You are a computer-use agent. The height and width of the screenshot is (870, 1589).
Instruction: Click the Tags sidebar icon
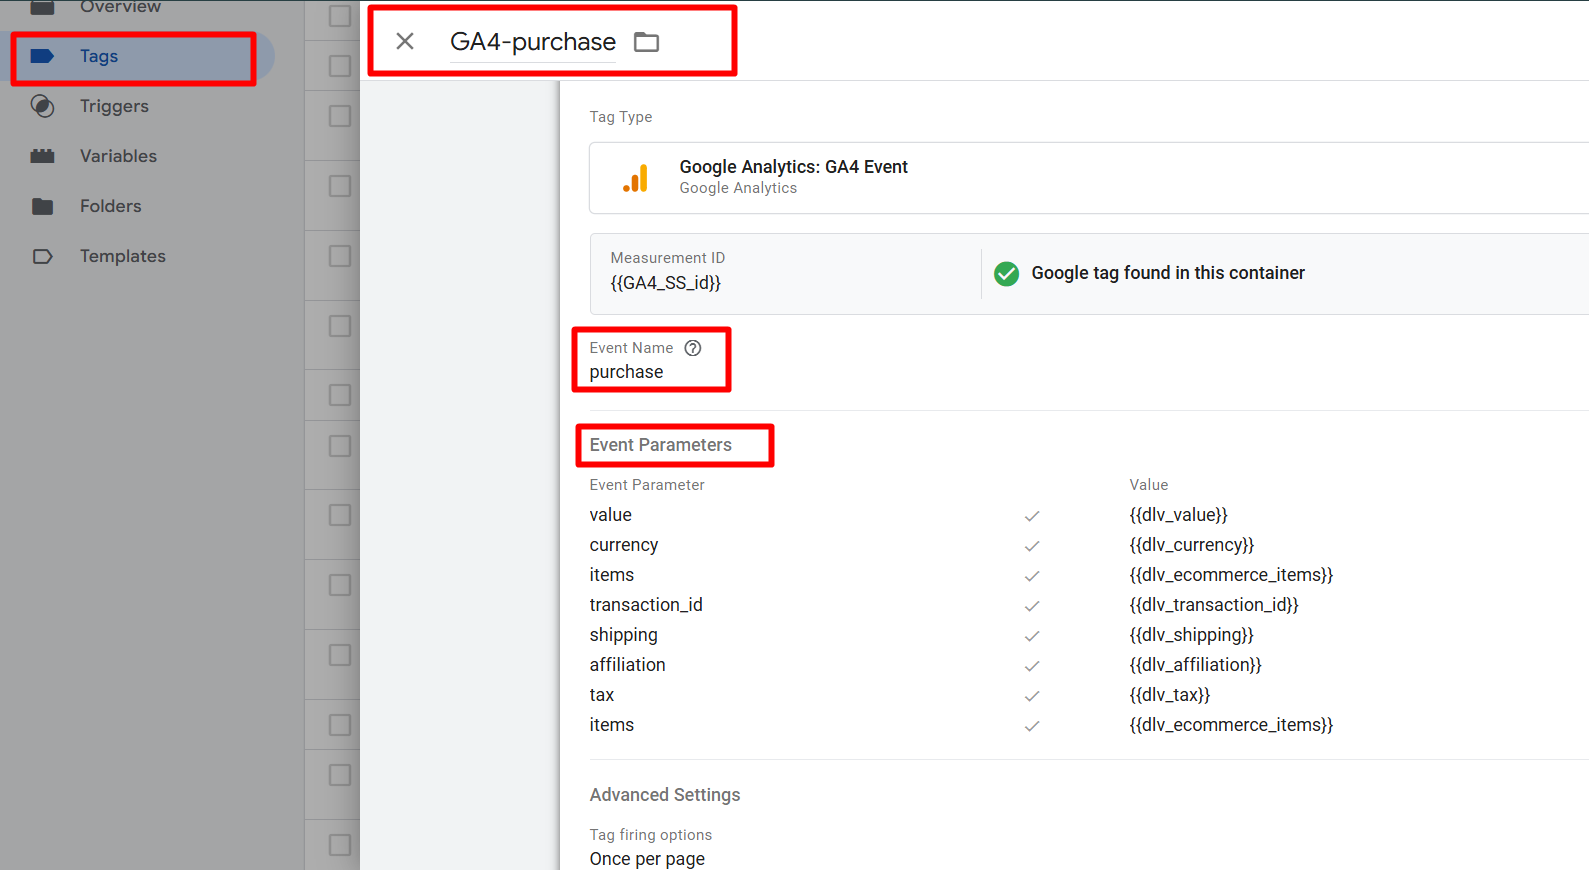pos(42,56)
